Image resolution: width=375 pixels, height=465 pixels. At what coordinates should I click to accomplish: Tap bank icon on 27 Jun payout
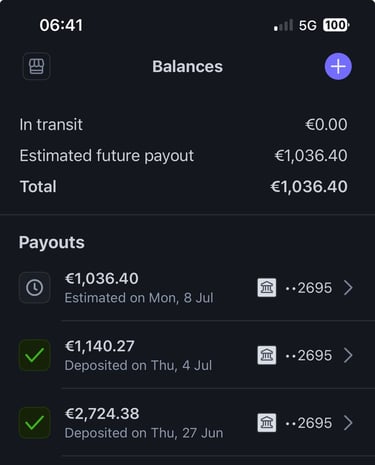pos(267,423)
